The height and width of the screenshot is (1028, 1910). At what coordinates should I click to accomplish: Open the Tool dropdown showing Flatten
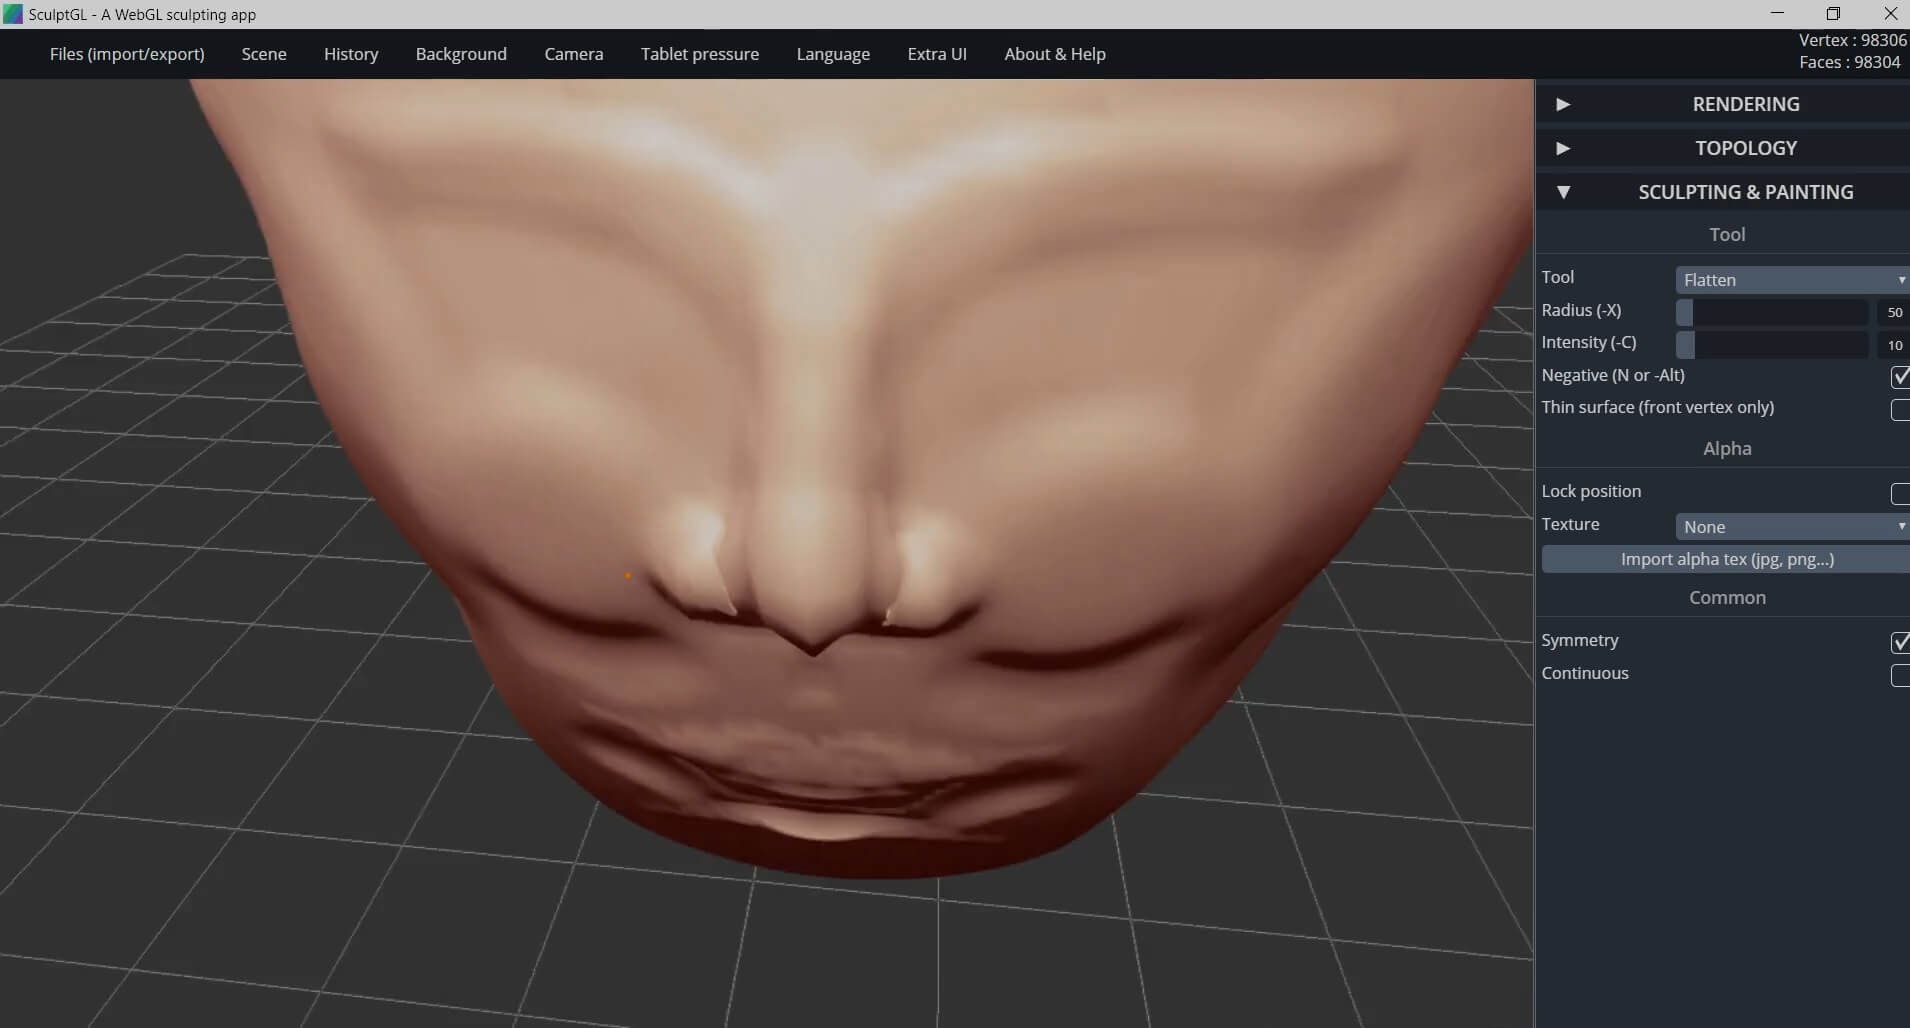click(x=1792, y=280)
